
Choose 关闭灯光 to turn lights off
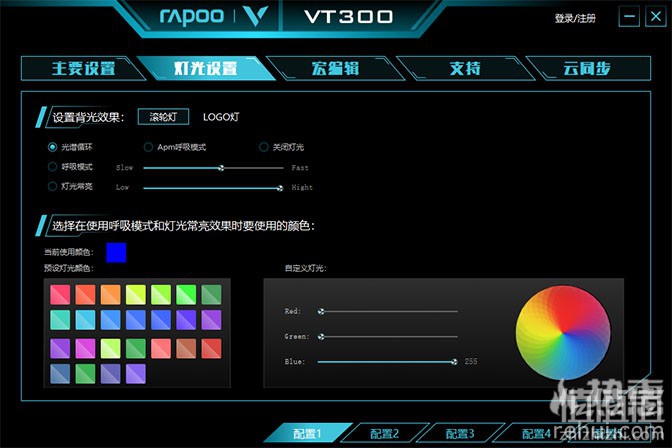tap(264, 147)
